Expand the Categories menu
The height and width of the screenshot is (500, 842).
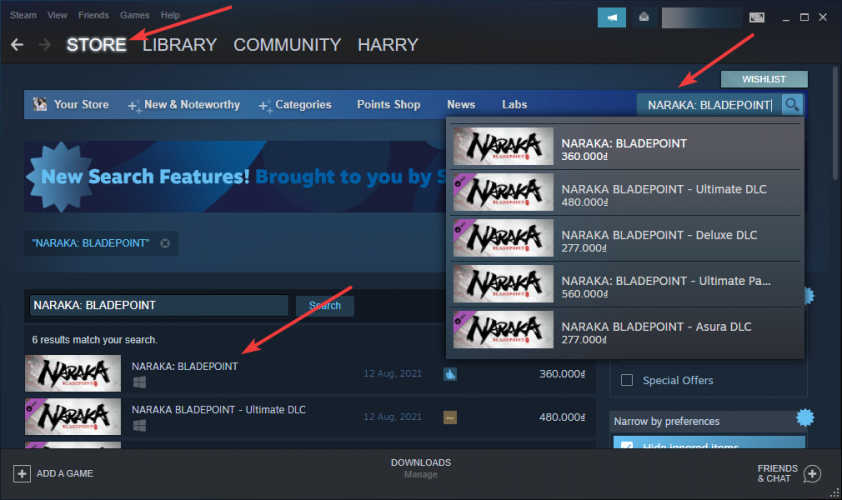295,105
